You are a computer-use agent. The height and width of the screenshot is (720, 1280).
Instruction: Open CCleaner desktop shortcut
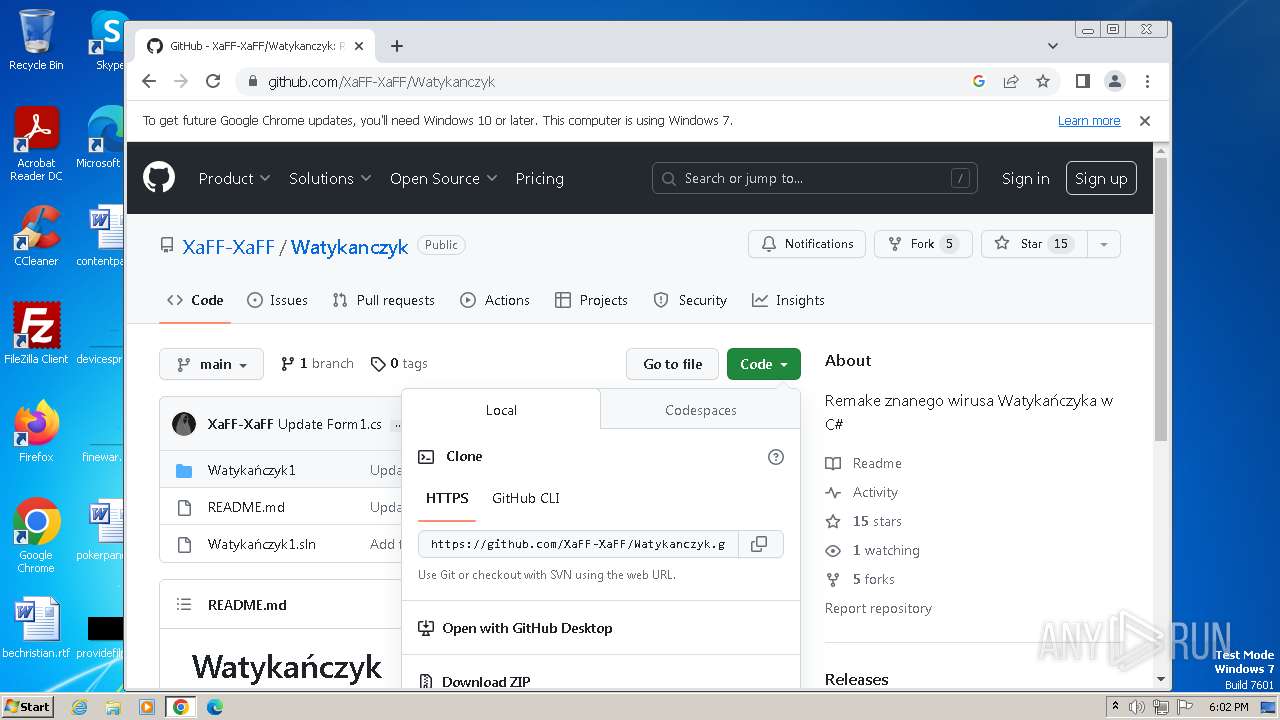click(36, 236)
